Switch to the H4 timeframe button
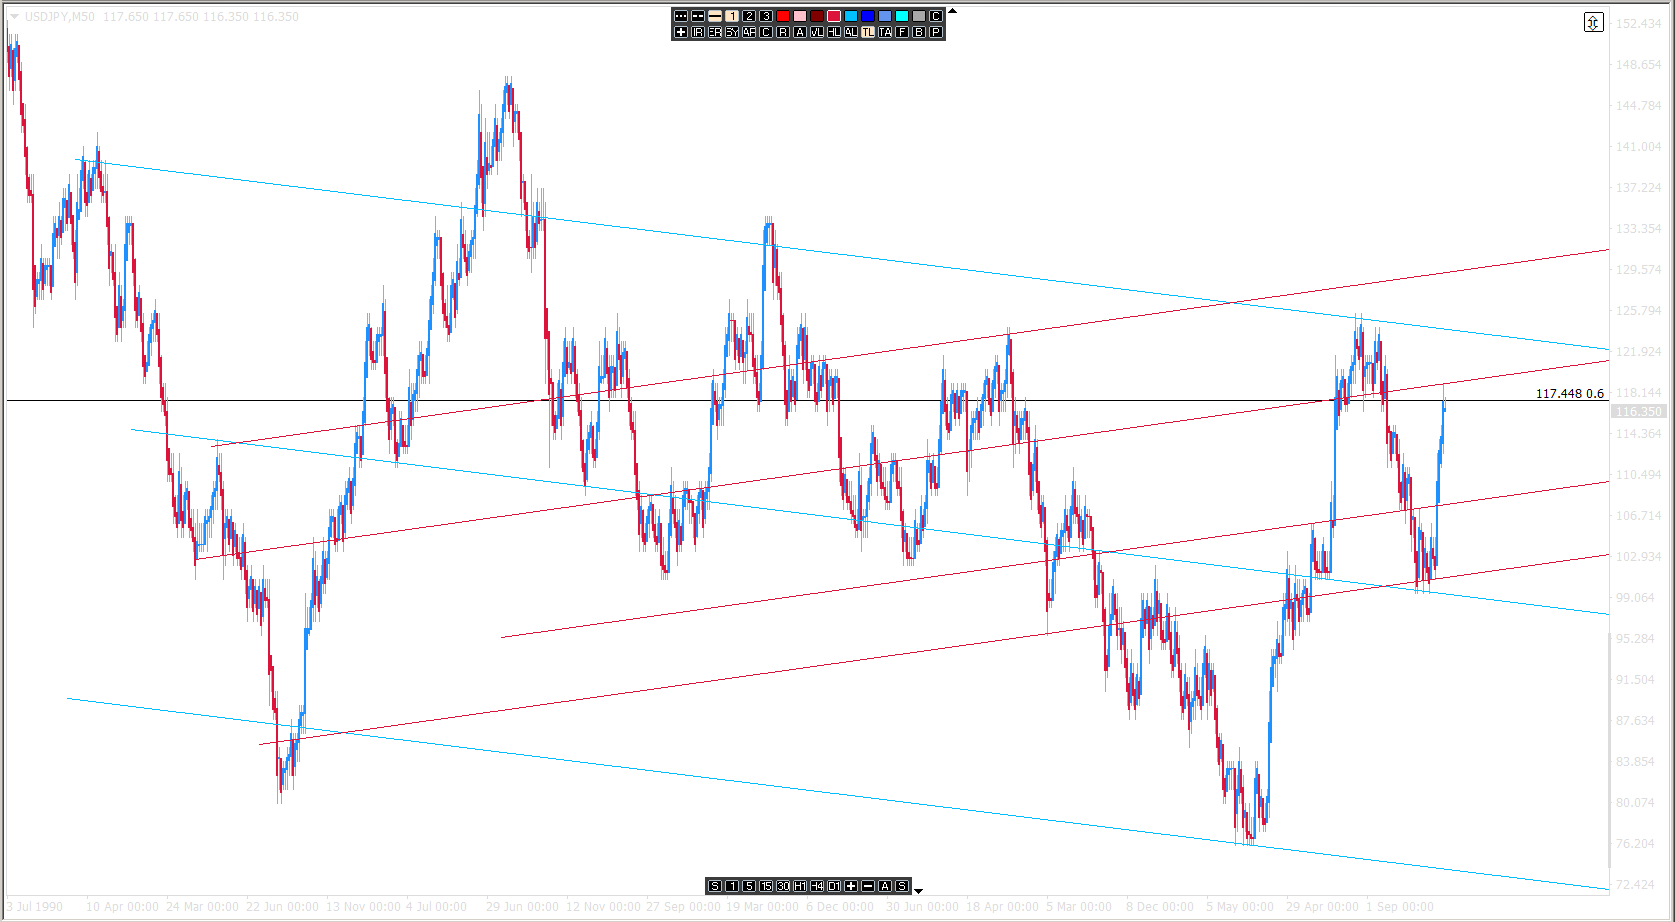 pos(817,886)
